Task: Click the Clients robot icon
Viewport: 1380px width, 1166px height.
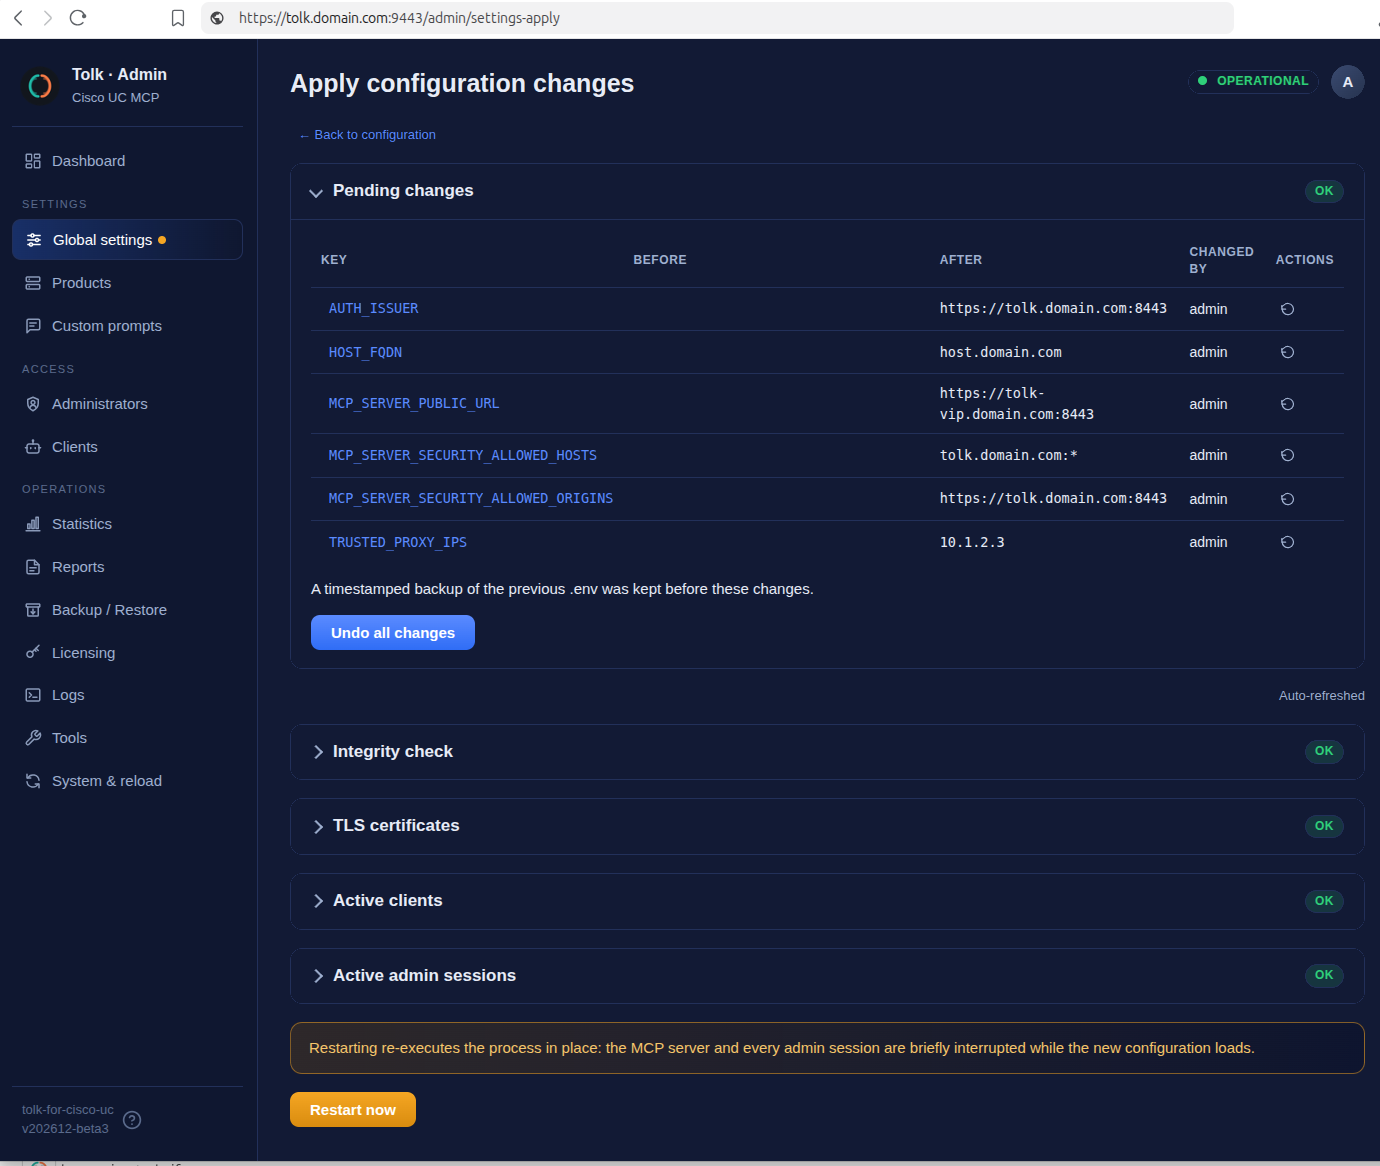Action: pos(33,447)
